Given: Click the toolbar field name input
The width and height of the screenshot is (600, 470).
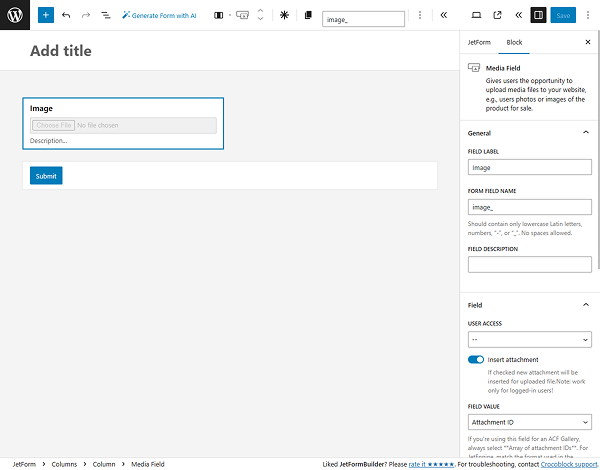Looking at the screenshot, I should click(363, 19).
